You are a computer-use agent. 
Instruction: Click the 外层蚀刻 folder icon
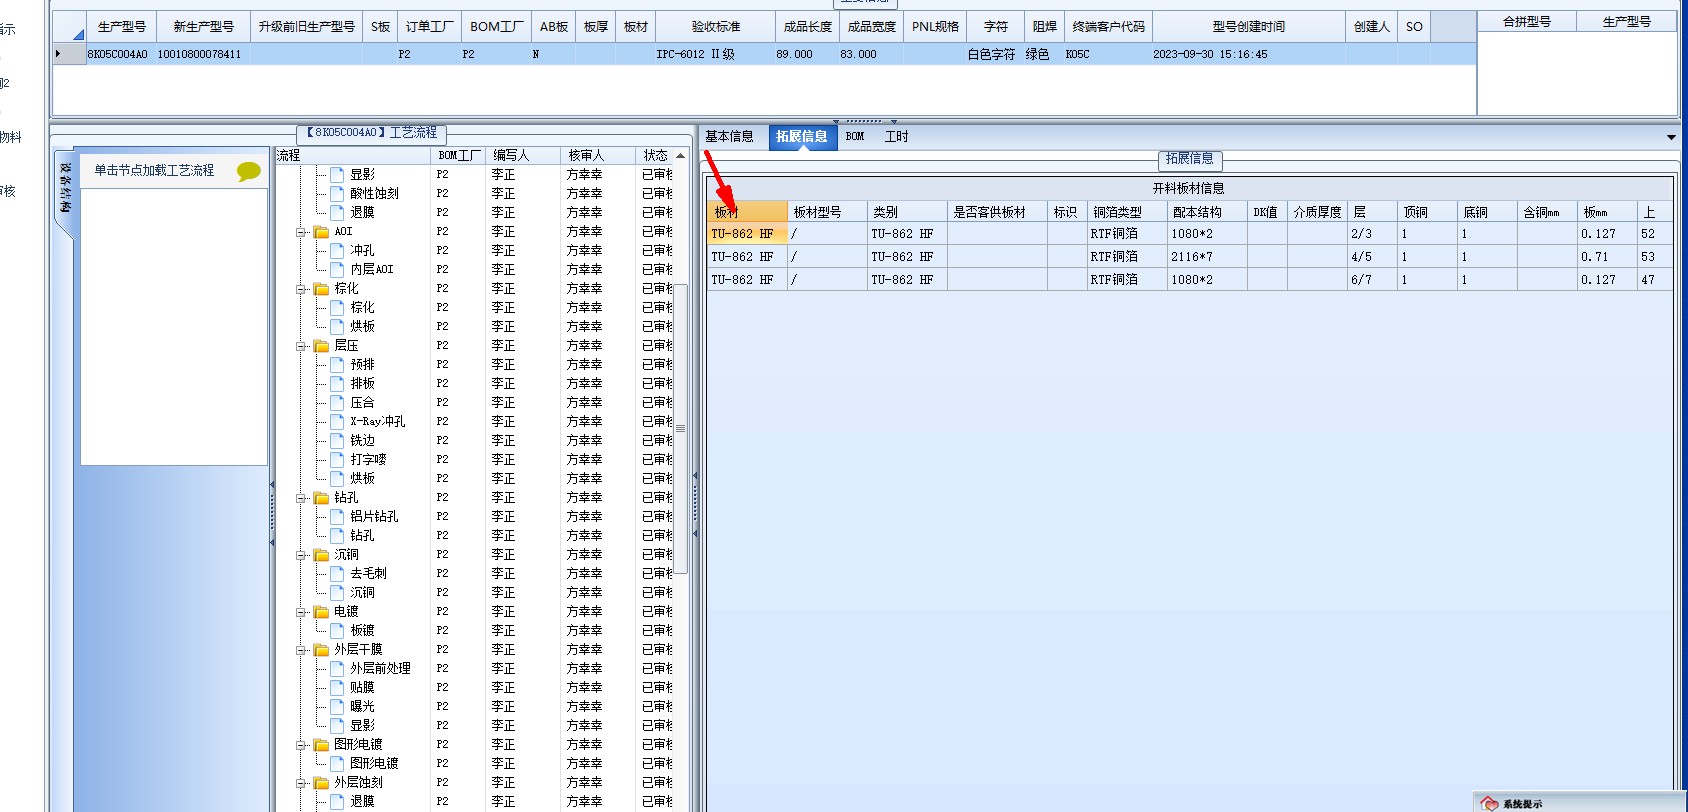(321, 783)
